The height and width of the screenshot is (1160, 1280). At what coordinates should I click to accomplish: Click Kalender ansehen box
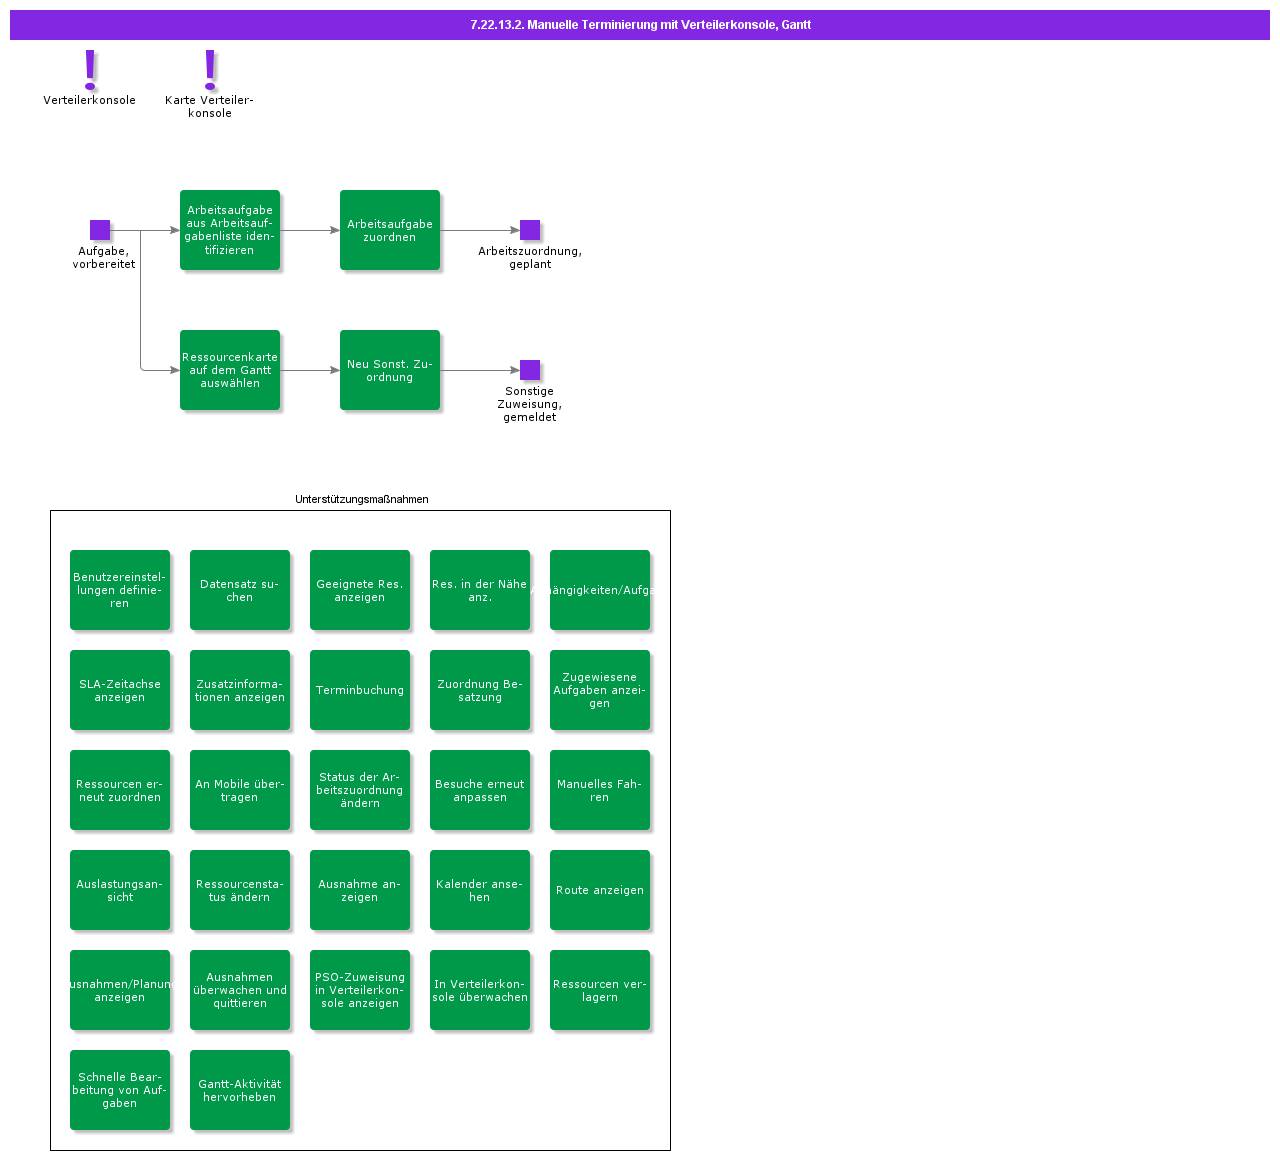(480, 890)
